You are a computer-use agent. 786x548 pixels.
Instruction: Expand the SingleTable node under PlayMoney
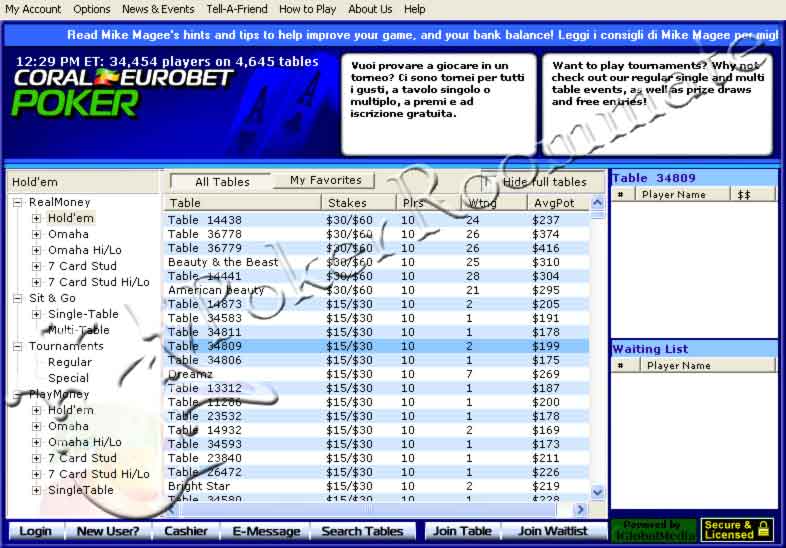(x=36, y=490)
